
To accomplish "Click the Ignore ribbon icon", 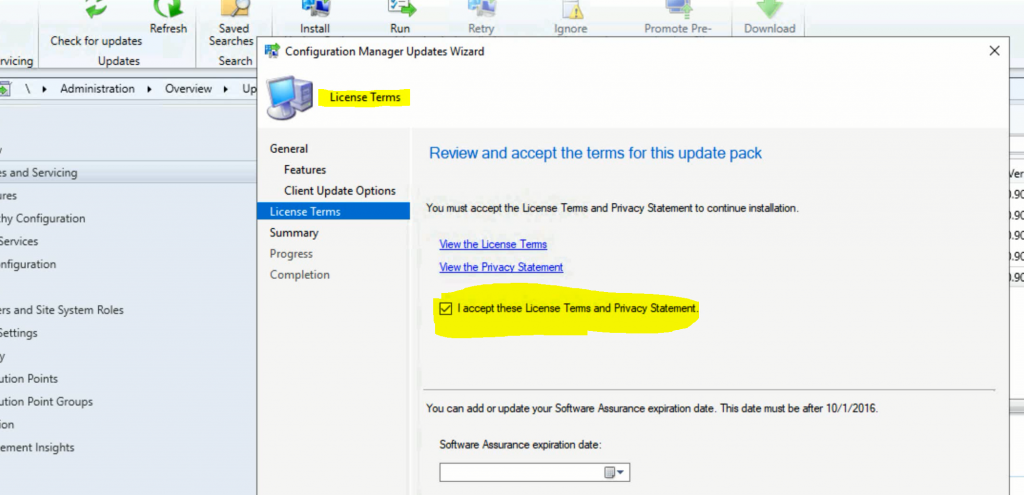I will (x=571, y=18).
